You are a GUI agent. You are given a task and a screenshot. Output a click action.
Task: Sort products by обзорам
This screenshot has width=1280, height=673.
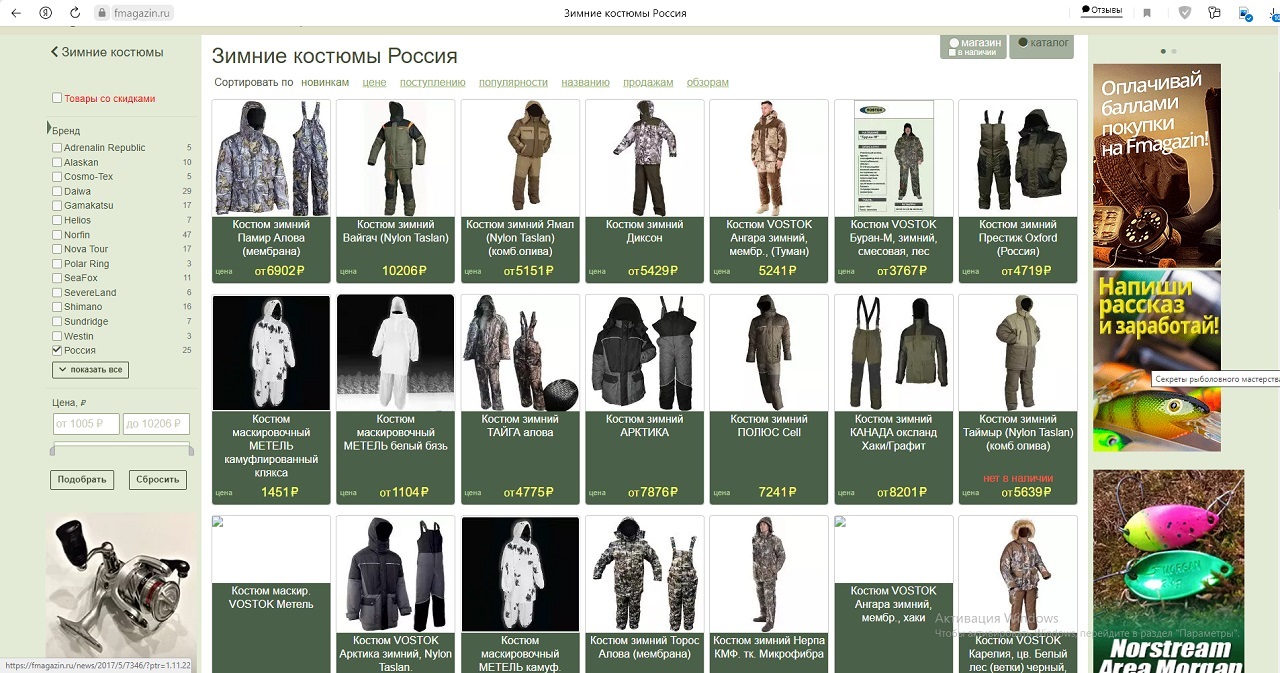[708, 82]
